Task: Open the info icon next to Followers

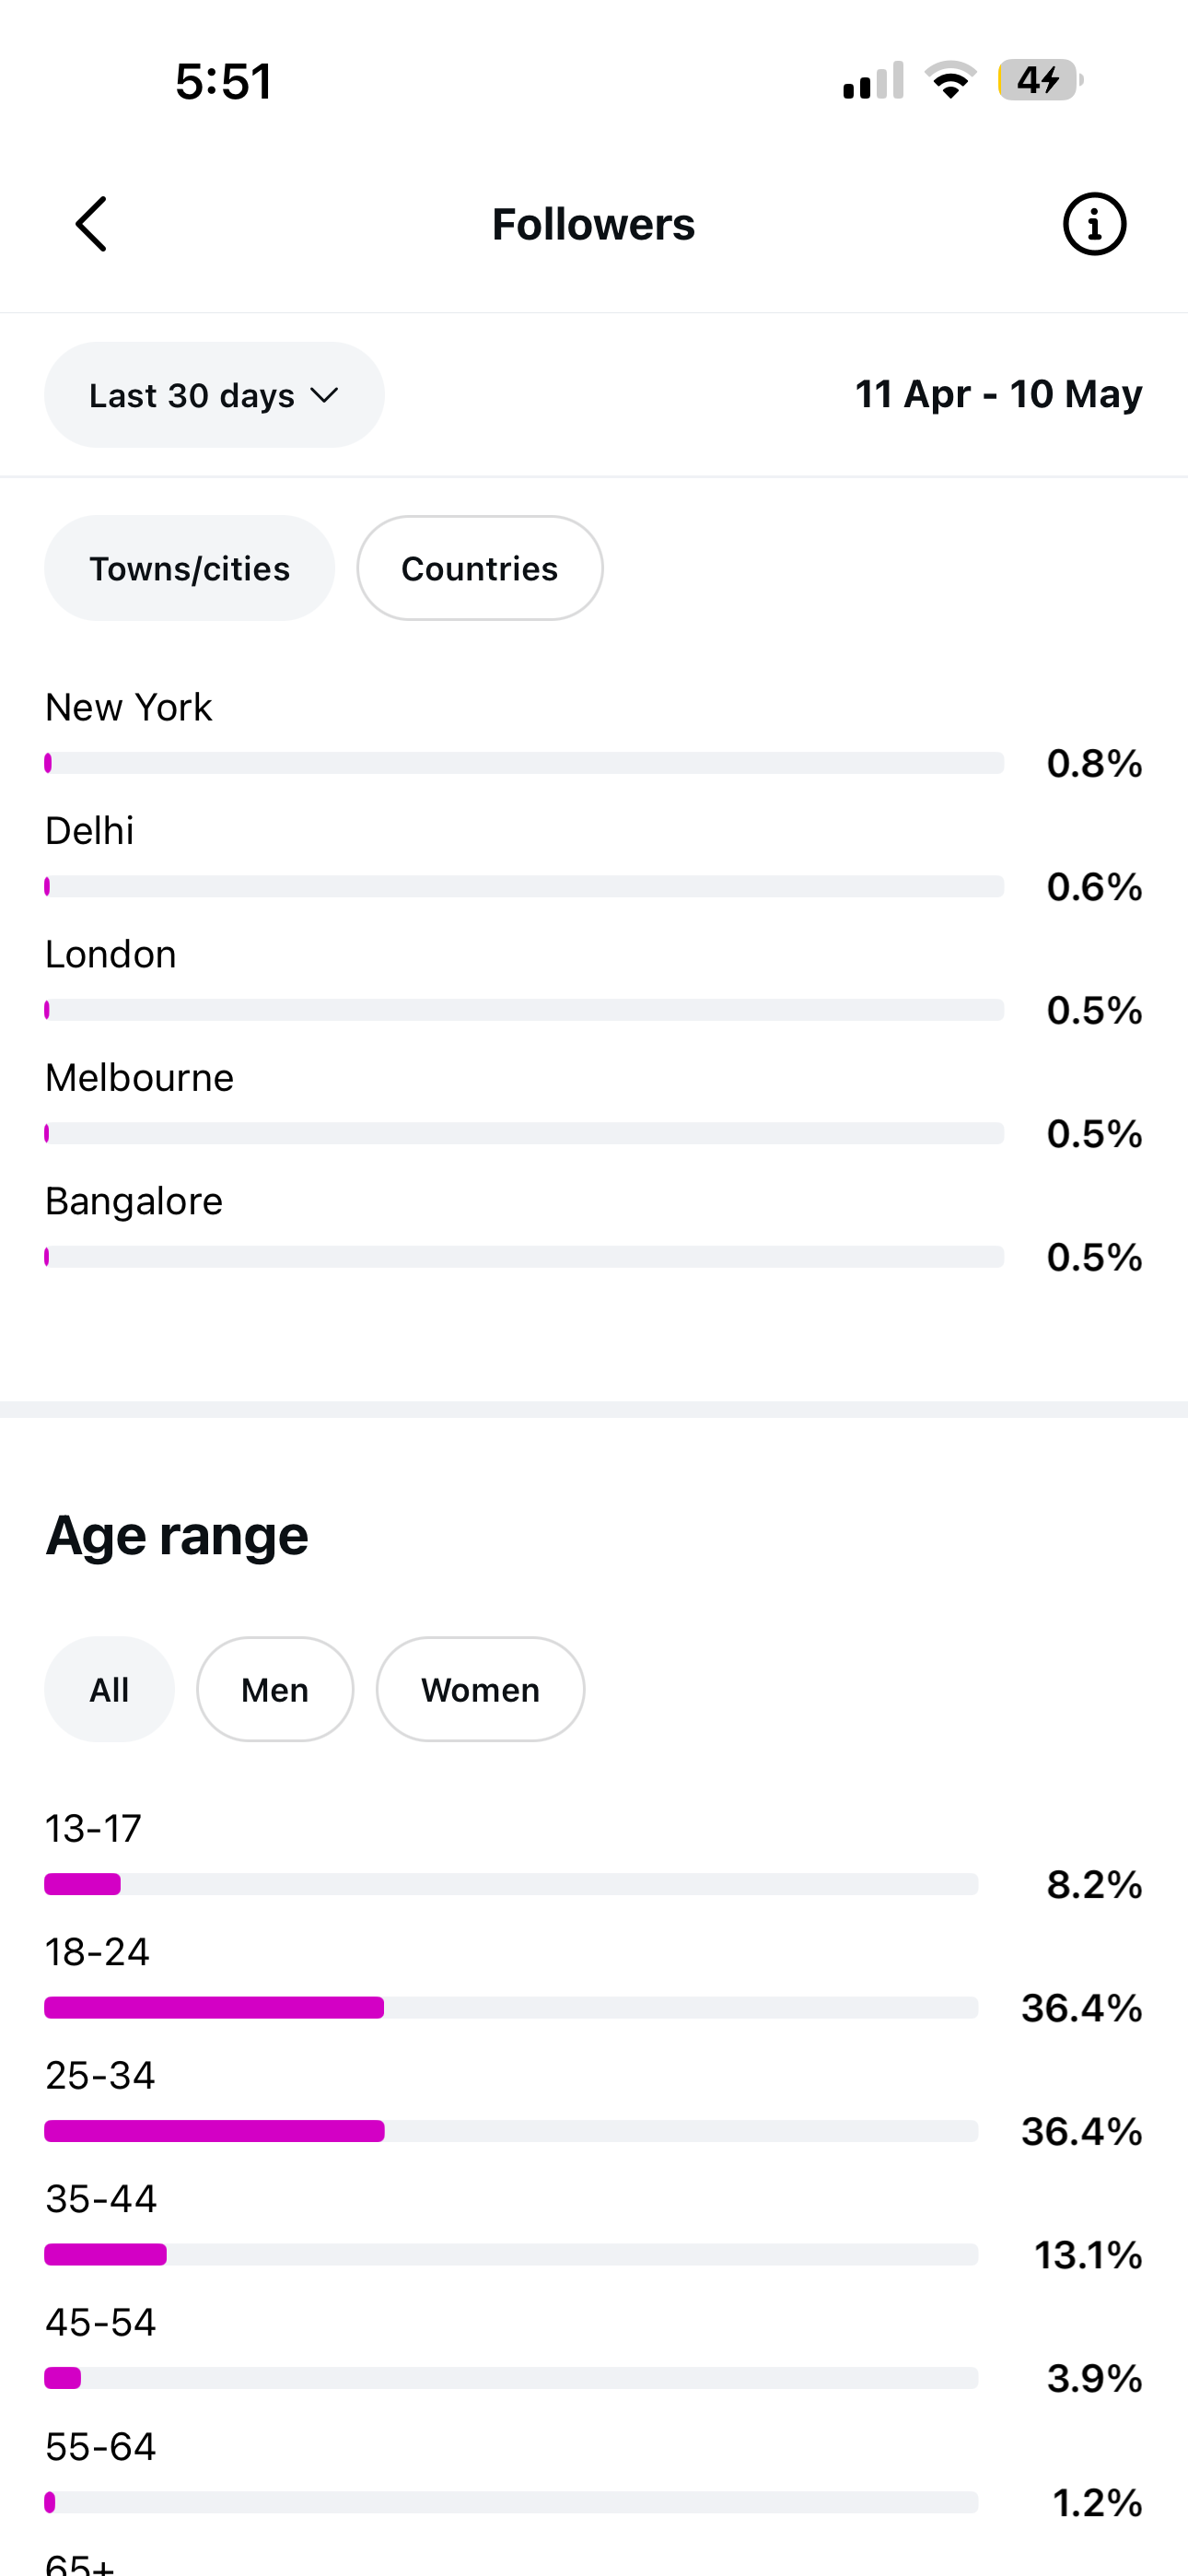Action: point(1094,224)
